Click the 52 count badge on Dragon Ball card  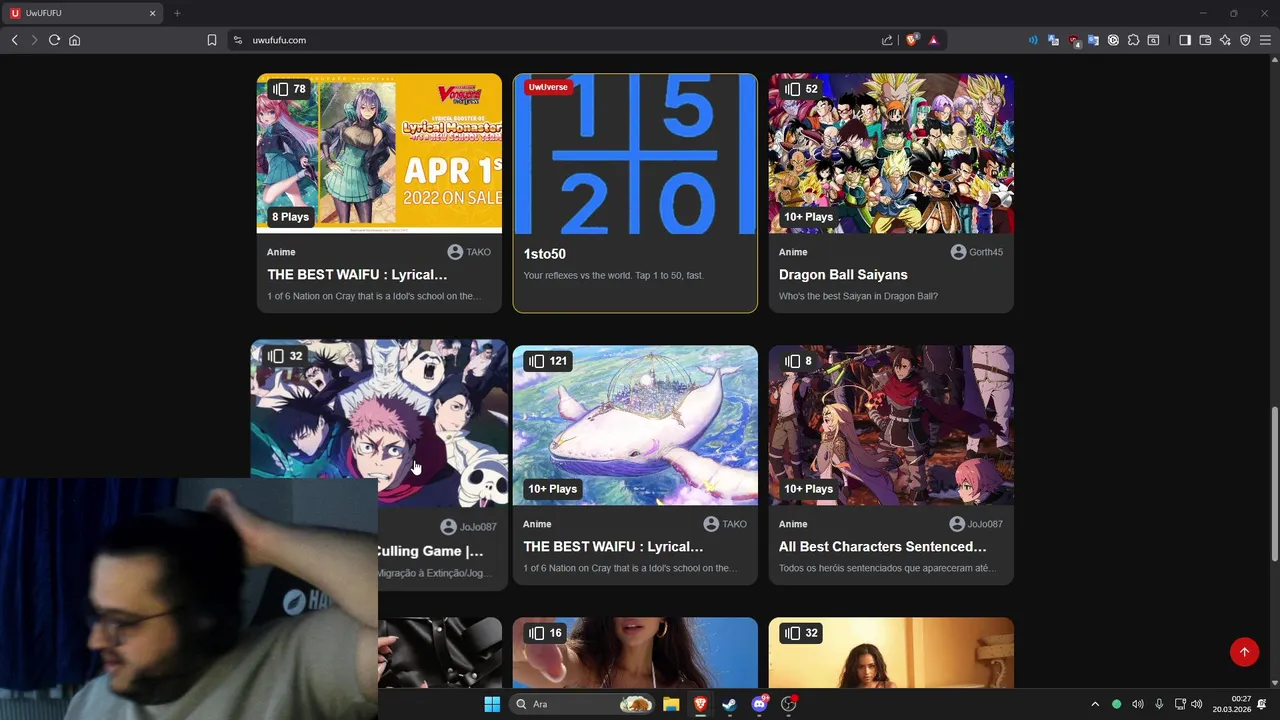(801, 89)
